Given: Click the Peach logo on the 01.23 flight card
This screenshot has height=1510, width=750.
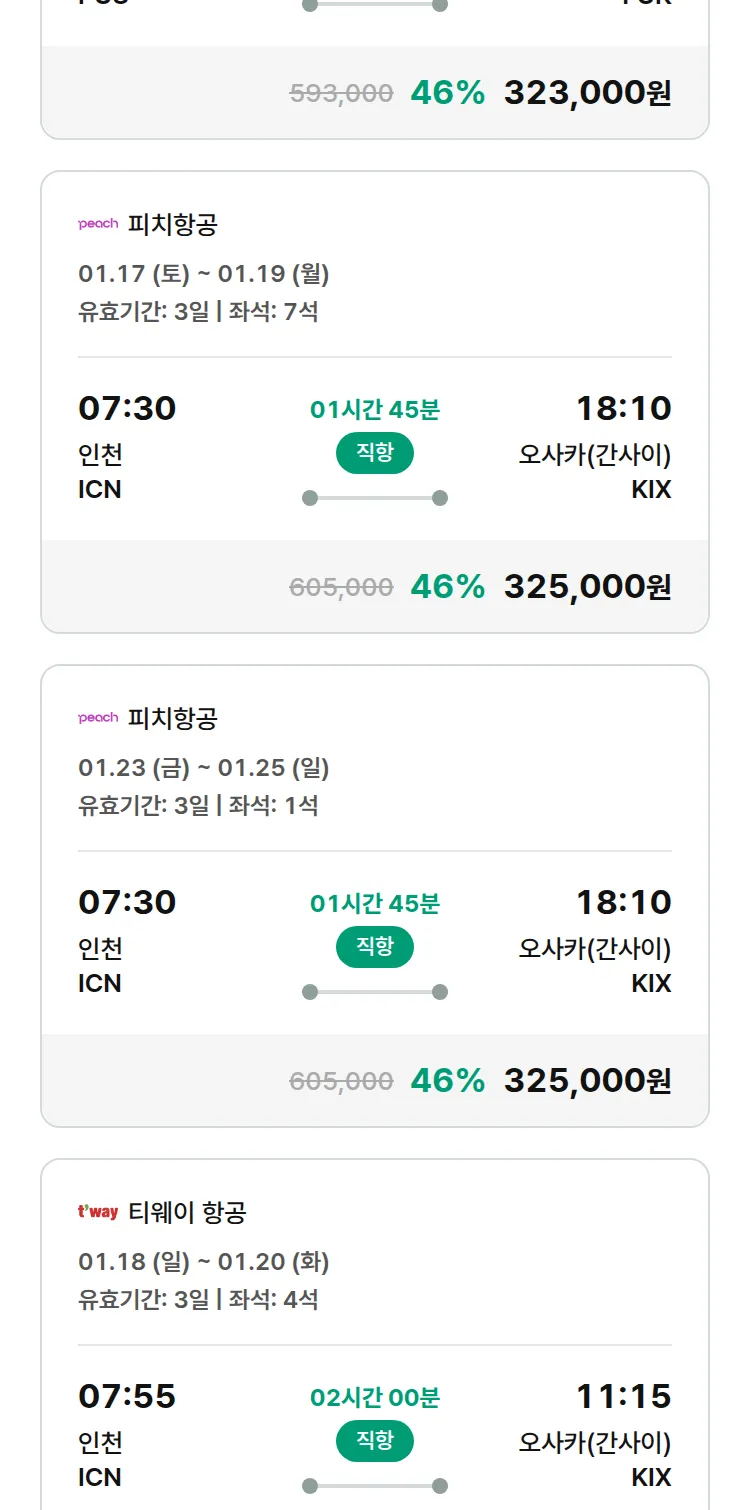Looking at the screenshot, I should (98, 718).
